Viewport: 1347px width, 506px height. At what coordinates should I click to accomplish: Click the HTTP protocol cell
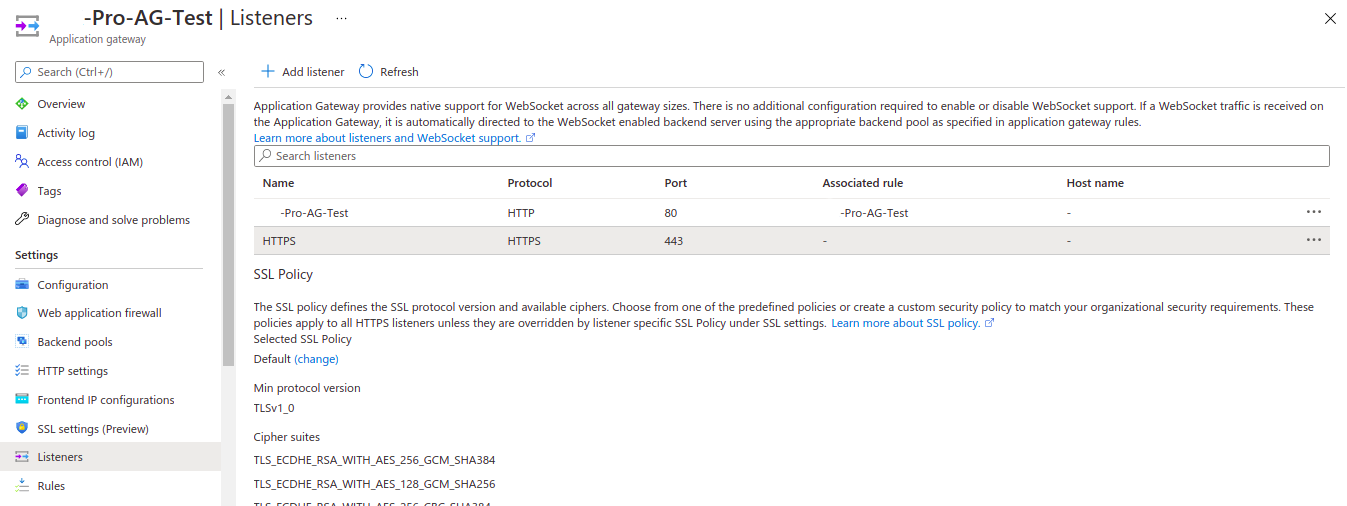[x=521, y=213]
